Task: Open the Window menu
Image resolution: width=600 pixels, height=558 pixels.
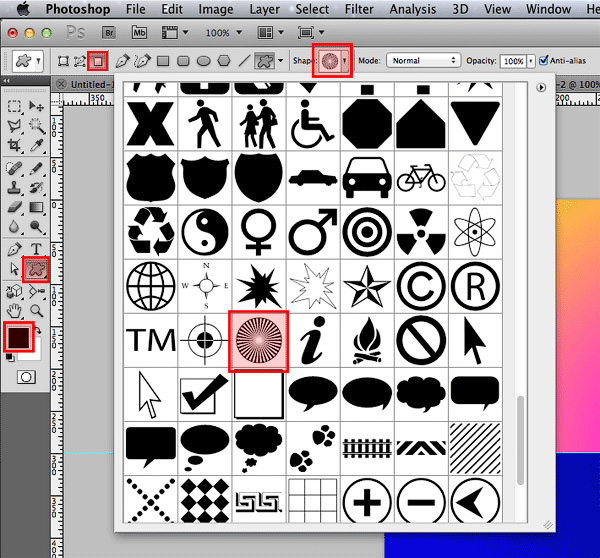Action: [548, 9]
